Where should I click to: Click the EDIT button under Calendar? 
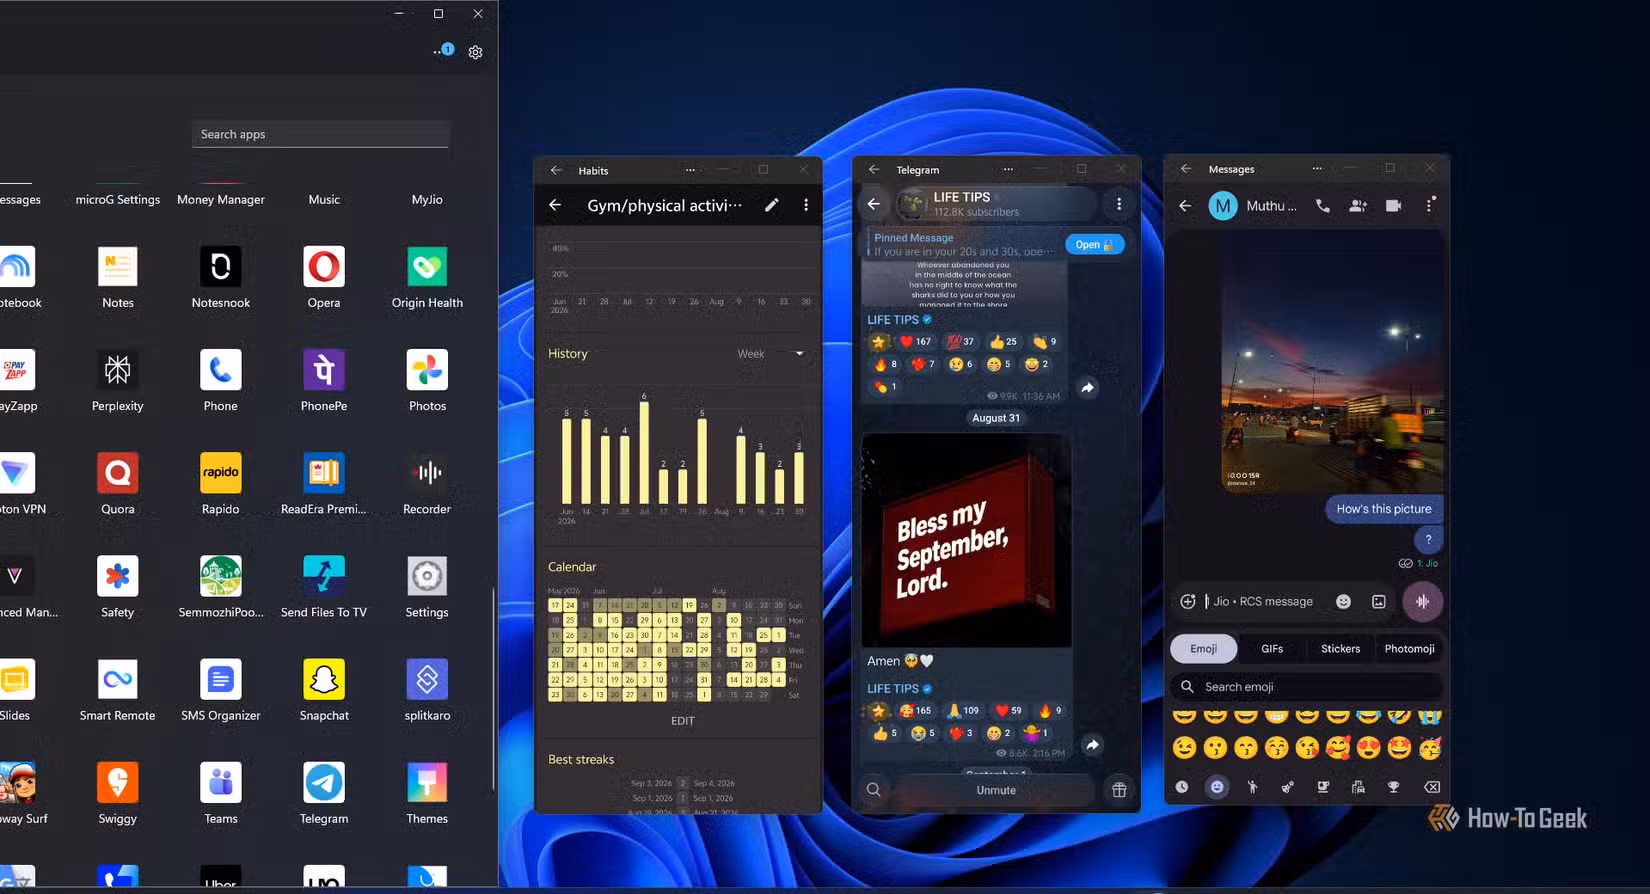[682, 721]
